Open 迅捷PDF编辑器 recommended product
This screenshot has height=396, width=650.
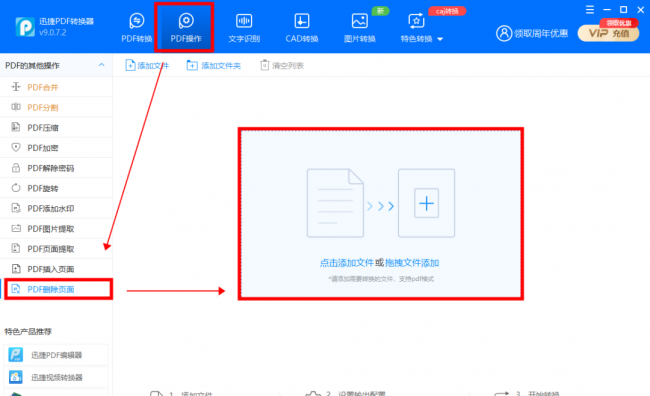click(x=56, y=355)
